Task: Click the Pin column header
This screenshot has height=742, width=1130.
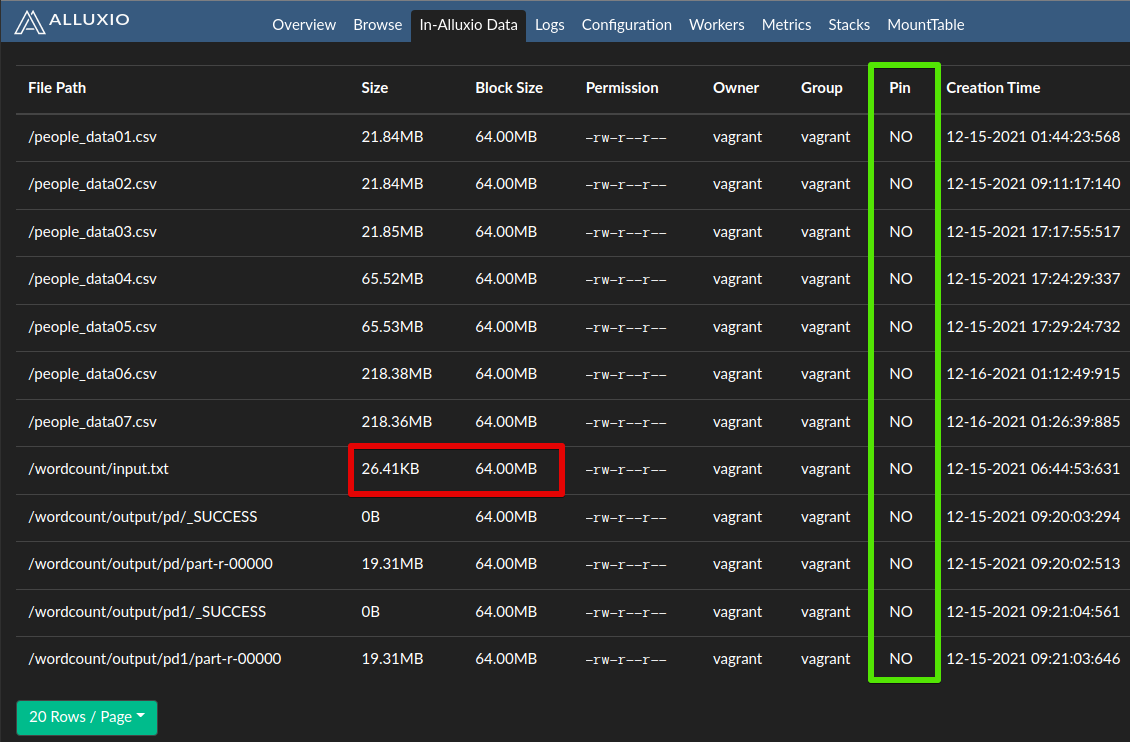Action: pos(899,88)
